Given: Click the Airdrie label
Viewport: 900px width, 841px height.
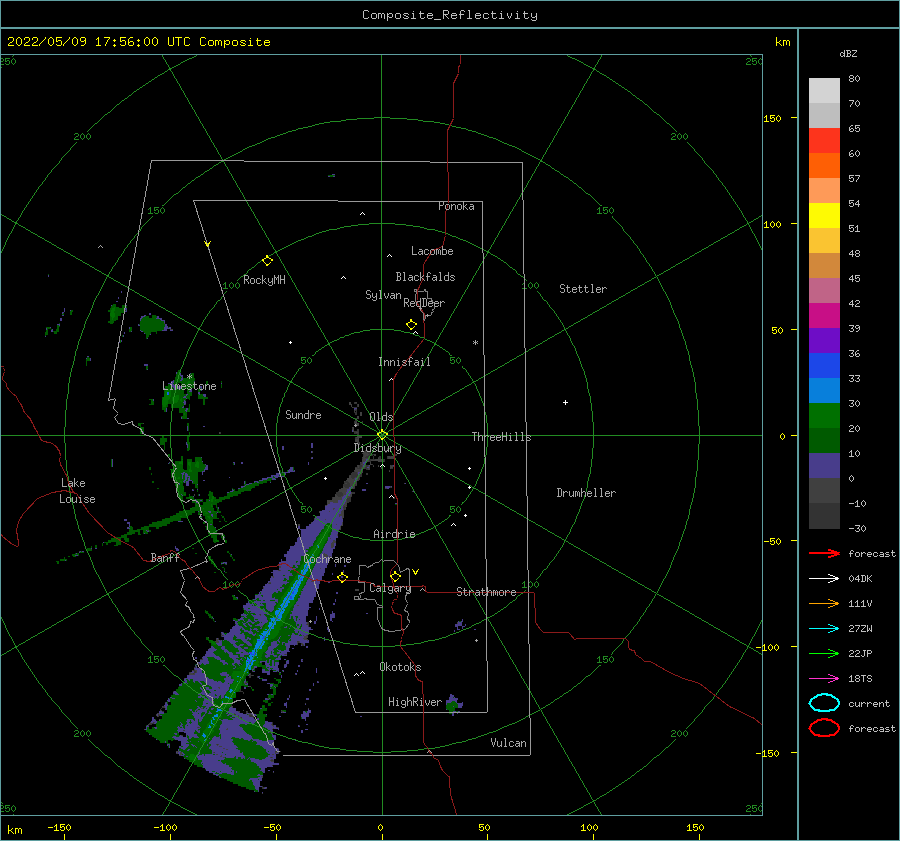Looking at the screenshot, I should [394, 534].
